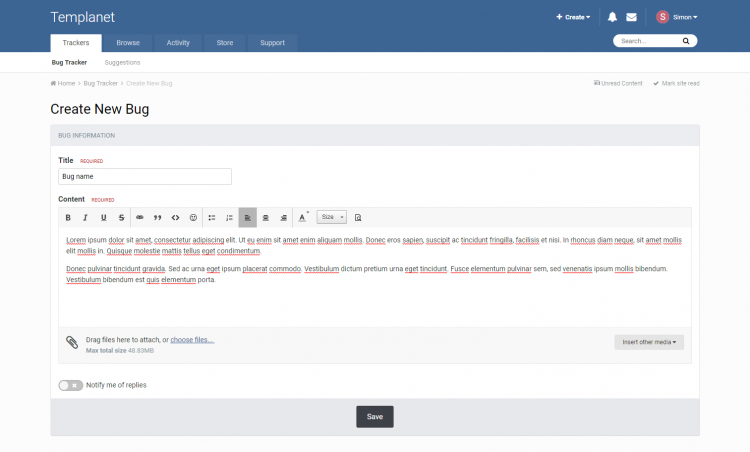Image resolution: width=750 pixels, height=452 pixels.
Task: Click inside the content editor text area
Action: pos(375,277)
